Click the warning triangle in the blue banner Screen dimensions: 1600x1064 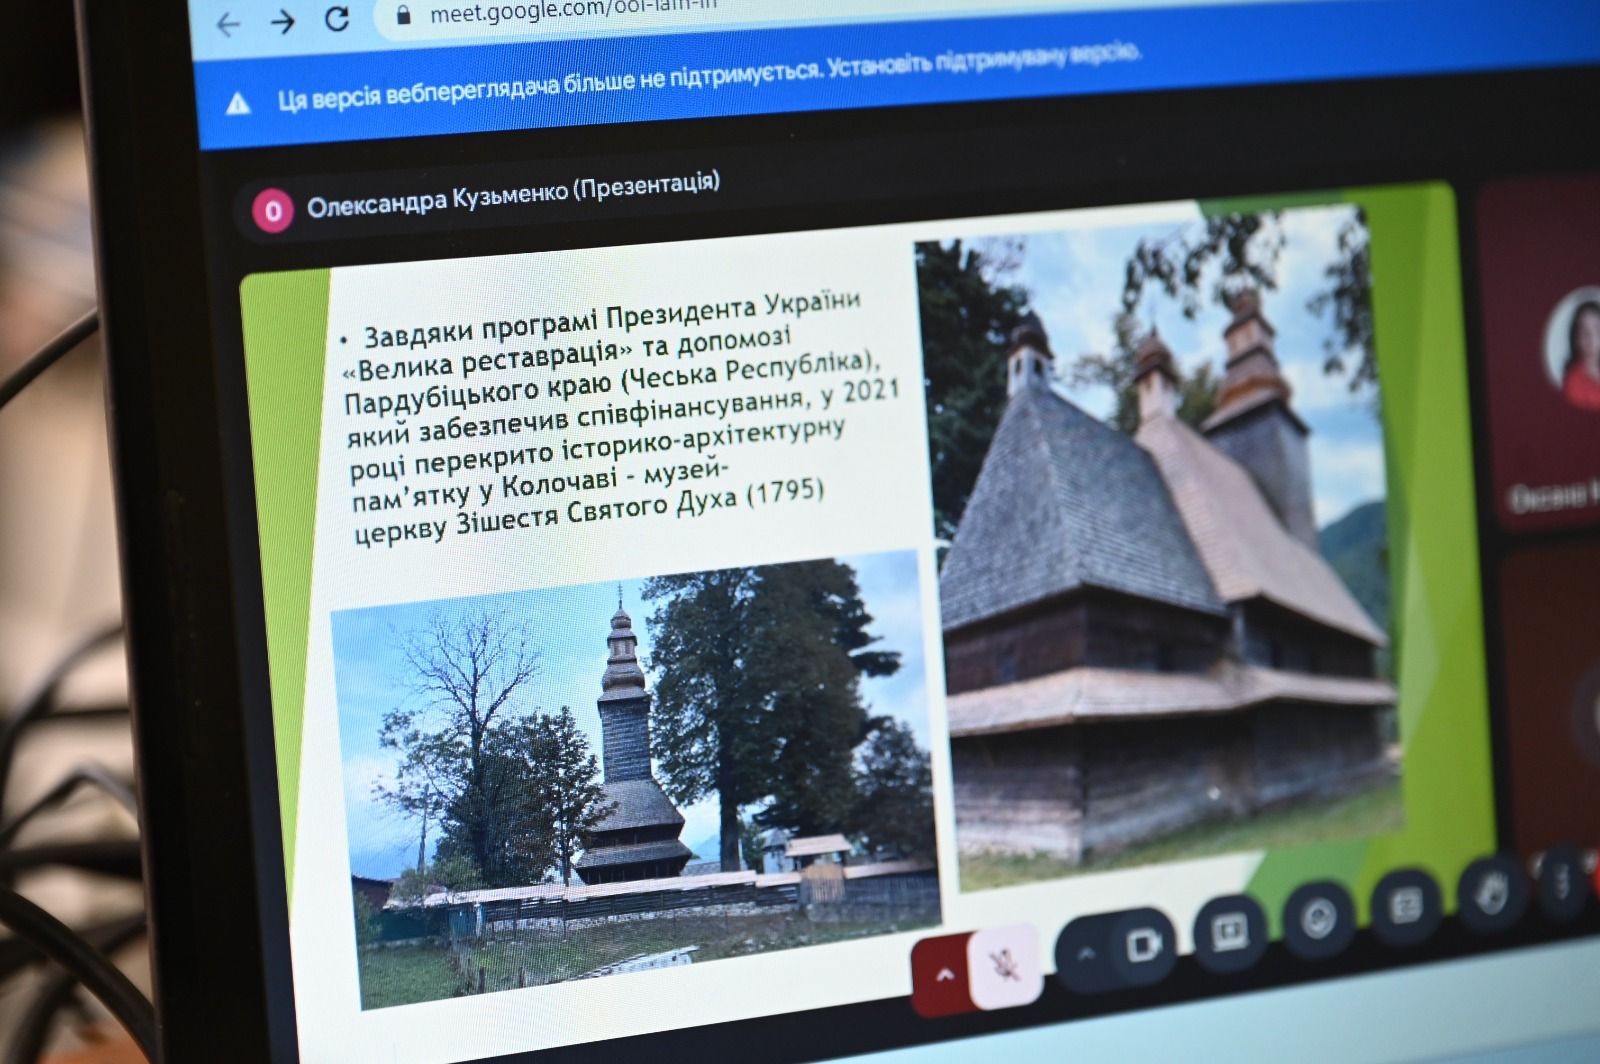click(238, 103)
